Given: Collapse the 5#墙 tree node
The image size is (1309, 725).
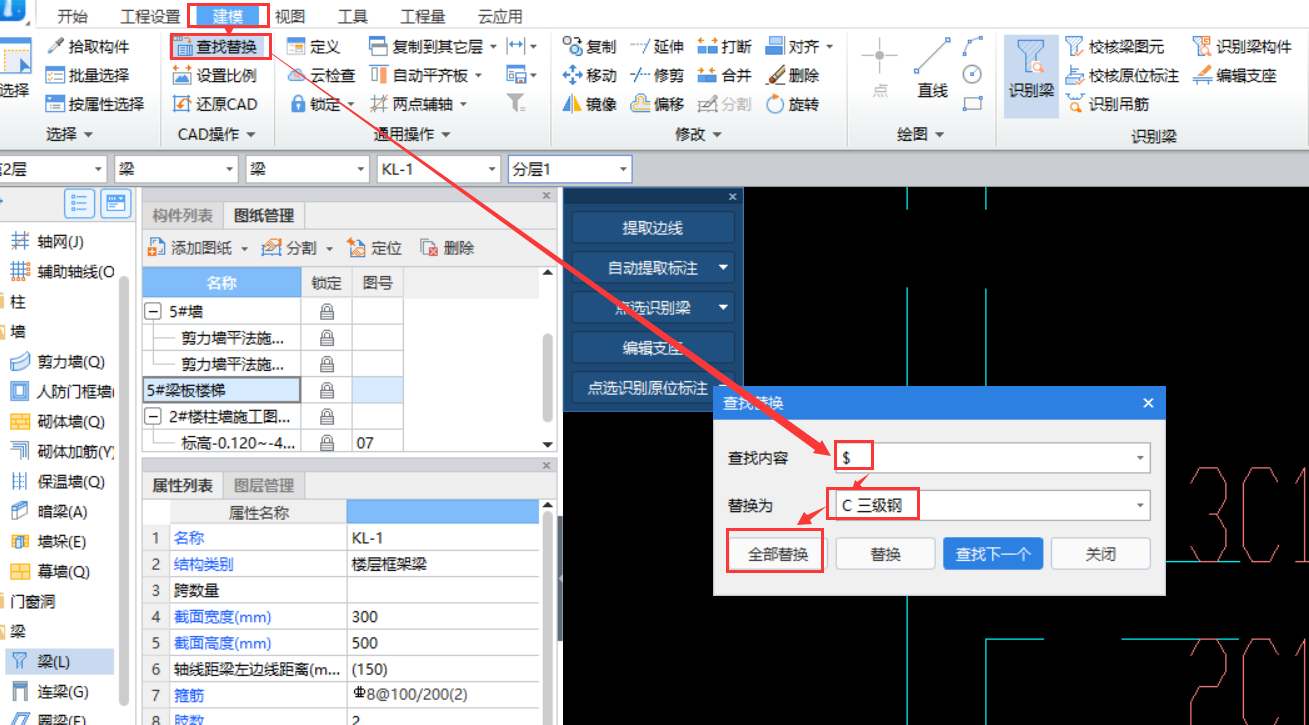Looking at the screenshot, I should 153,312.
